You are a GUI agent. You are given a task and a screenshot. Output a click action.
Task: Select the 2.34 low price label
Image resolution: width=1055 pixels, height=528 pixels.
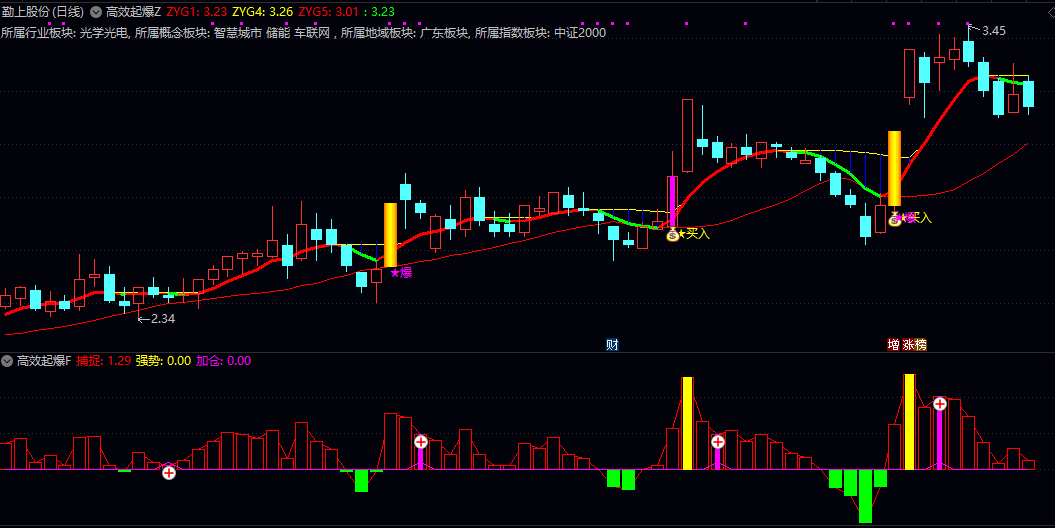click(163, 319)
